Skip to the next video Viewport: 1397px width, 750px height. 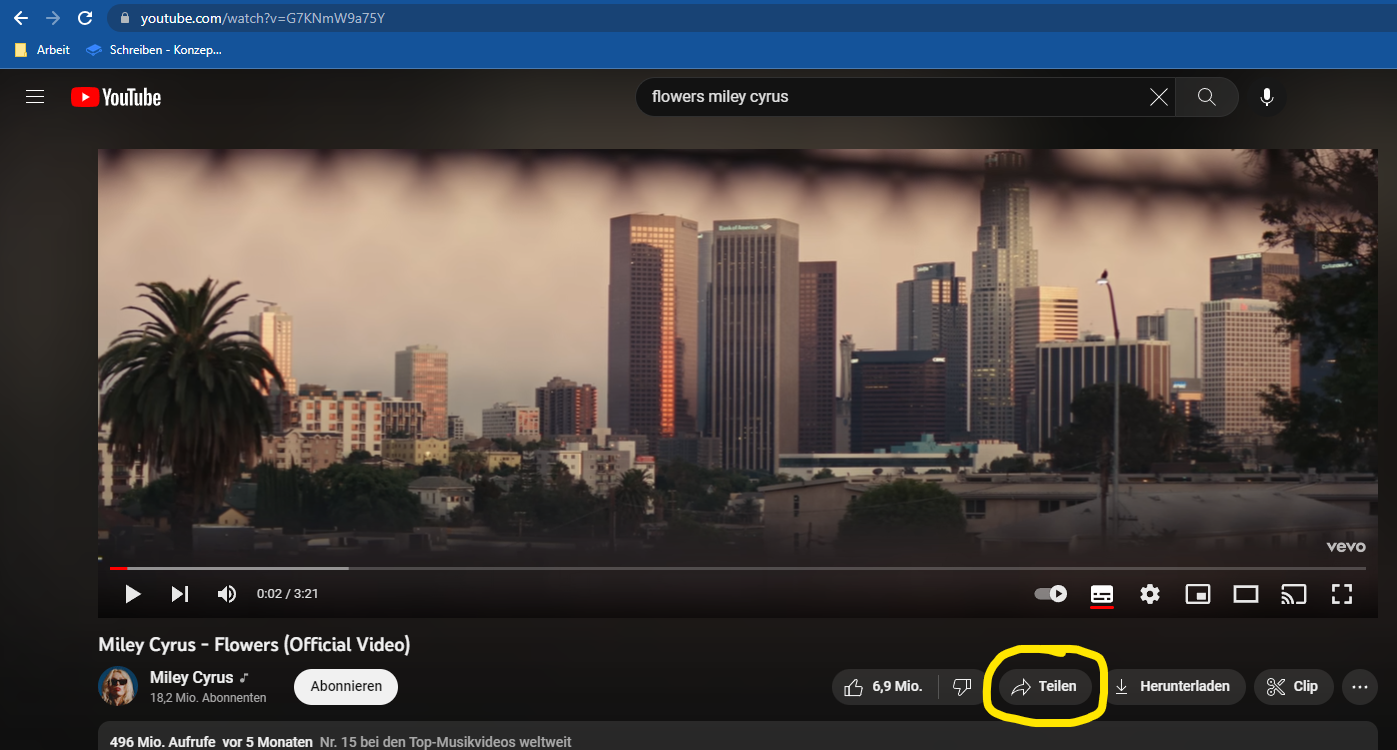click(x=180, y=594)
